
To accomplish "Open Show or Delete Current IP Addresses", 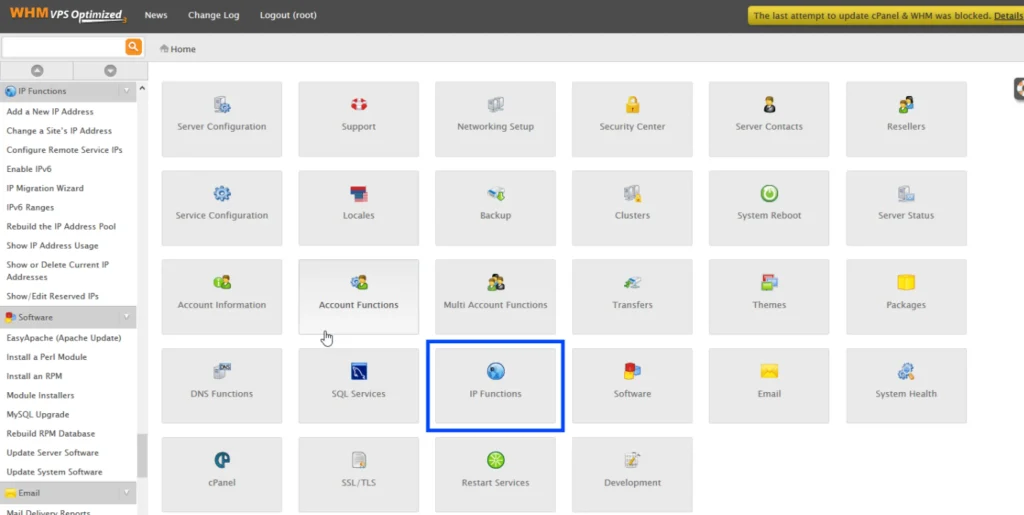I will point(57,271).
